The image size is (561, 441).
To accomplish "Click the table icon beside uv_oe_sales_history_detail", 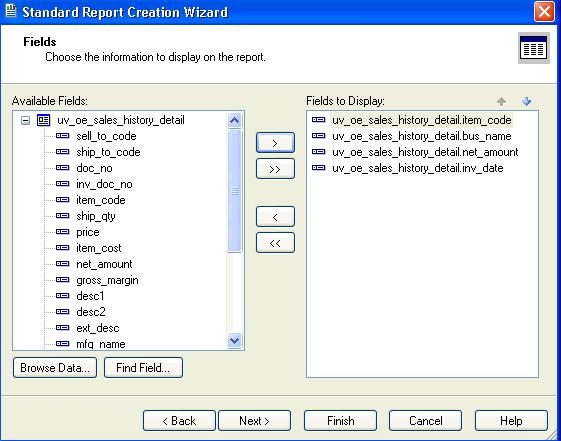I will tap(44, 120).
